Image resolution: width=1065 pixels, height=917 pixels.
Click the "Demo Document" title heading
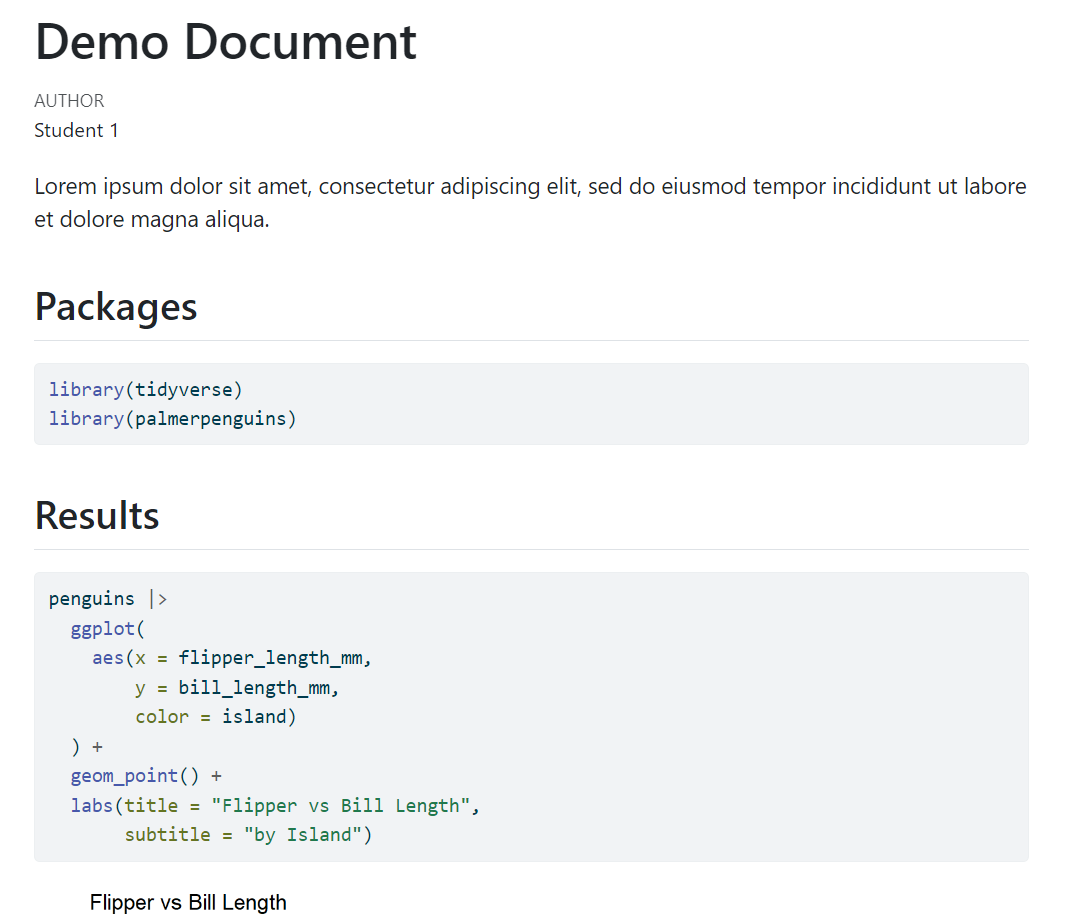tap(225, 42)
